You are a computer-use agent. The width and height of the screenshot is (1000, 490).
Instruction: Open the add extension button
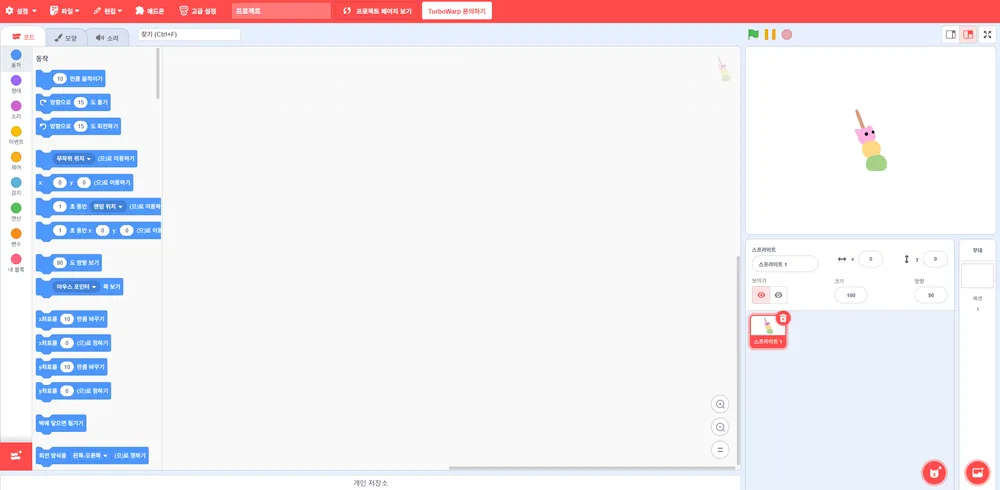click(x=16, y=456)
